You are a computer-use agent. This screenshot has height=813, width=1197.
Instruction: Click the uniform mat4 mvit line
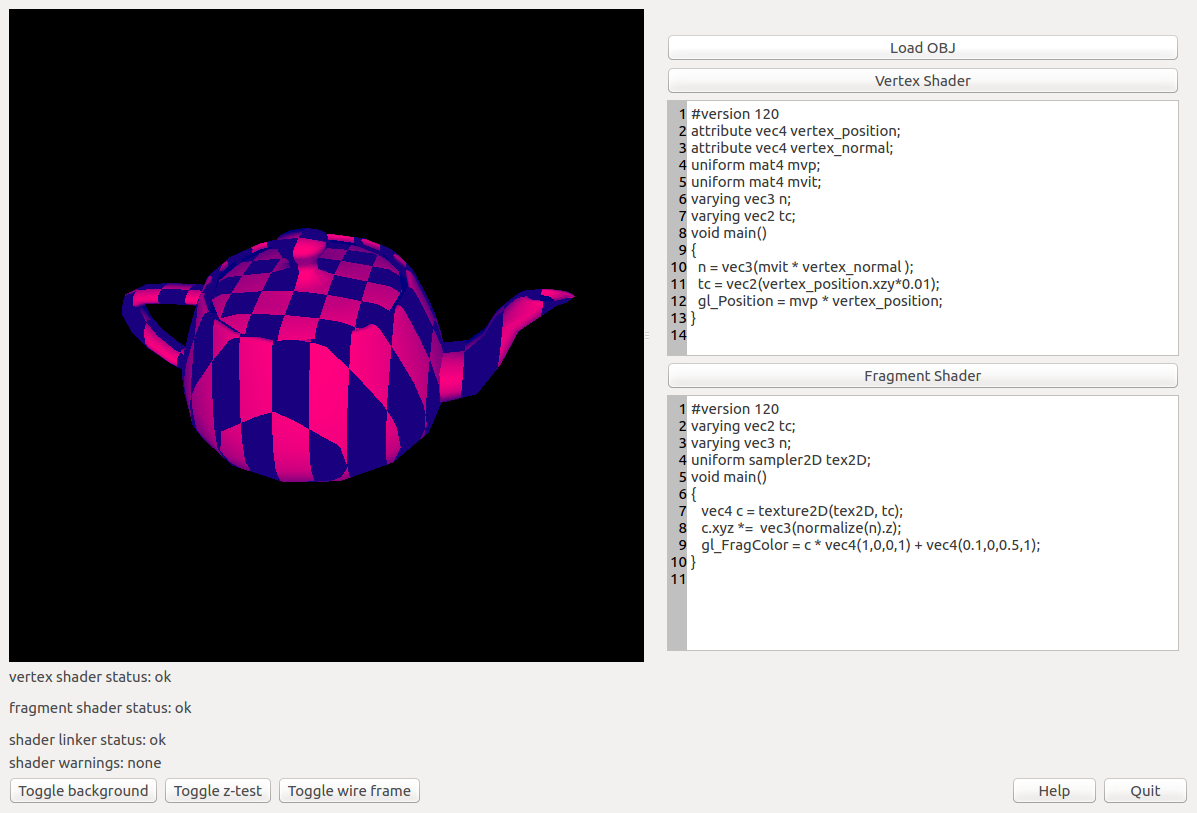pyautogui.click(x=755, y=182)
